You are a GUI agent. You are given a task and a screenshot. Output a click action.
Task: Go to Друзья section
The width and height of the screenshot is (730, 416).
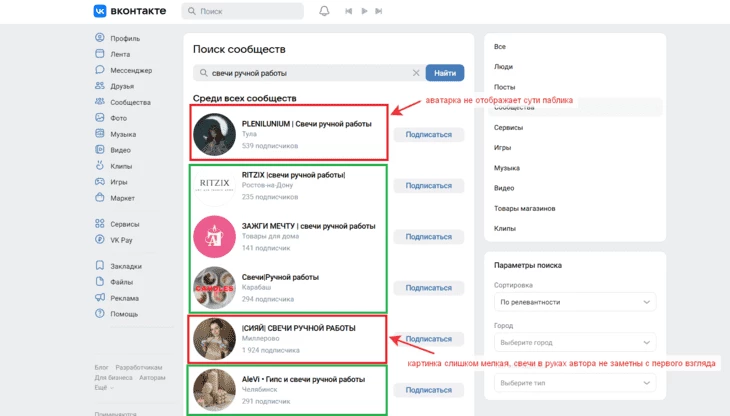115,86
